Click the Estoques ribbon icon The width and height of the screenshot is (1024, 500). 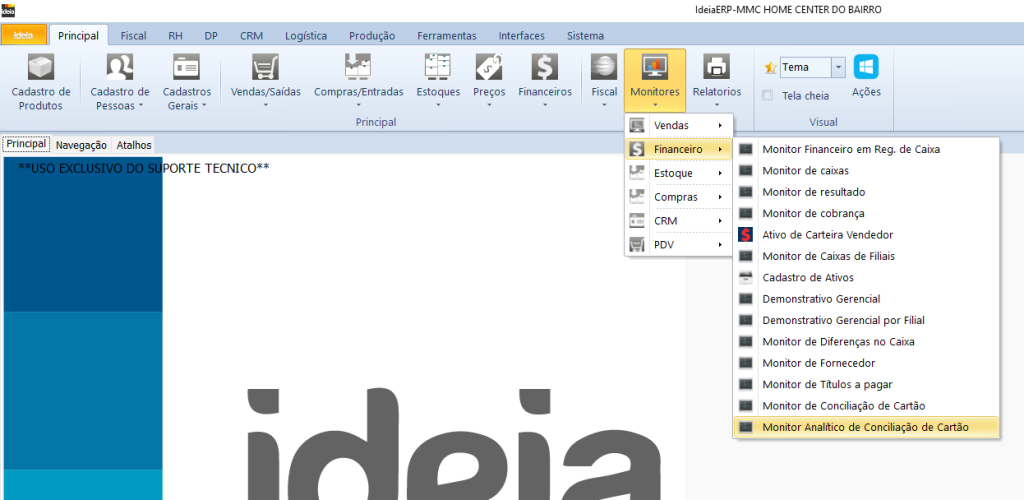click(x=438, y=68)
